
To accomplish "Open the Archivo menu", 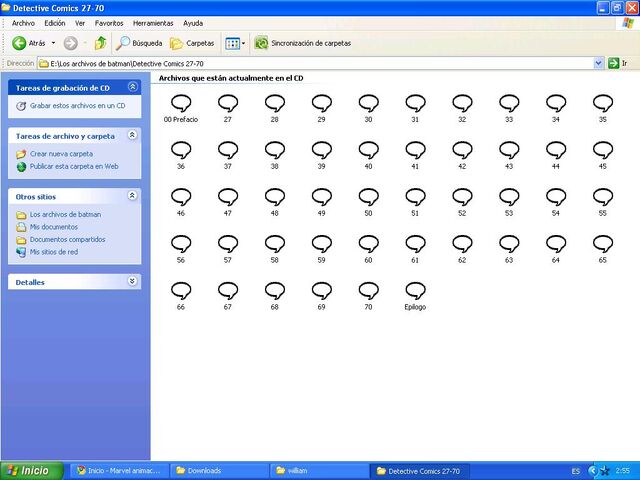I will (x=23, y=23).
